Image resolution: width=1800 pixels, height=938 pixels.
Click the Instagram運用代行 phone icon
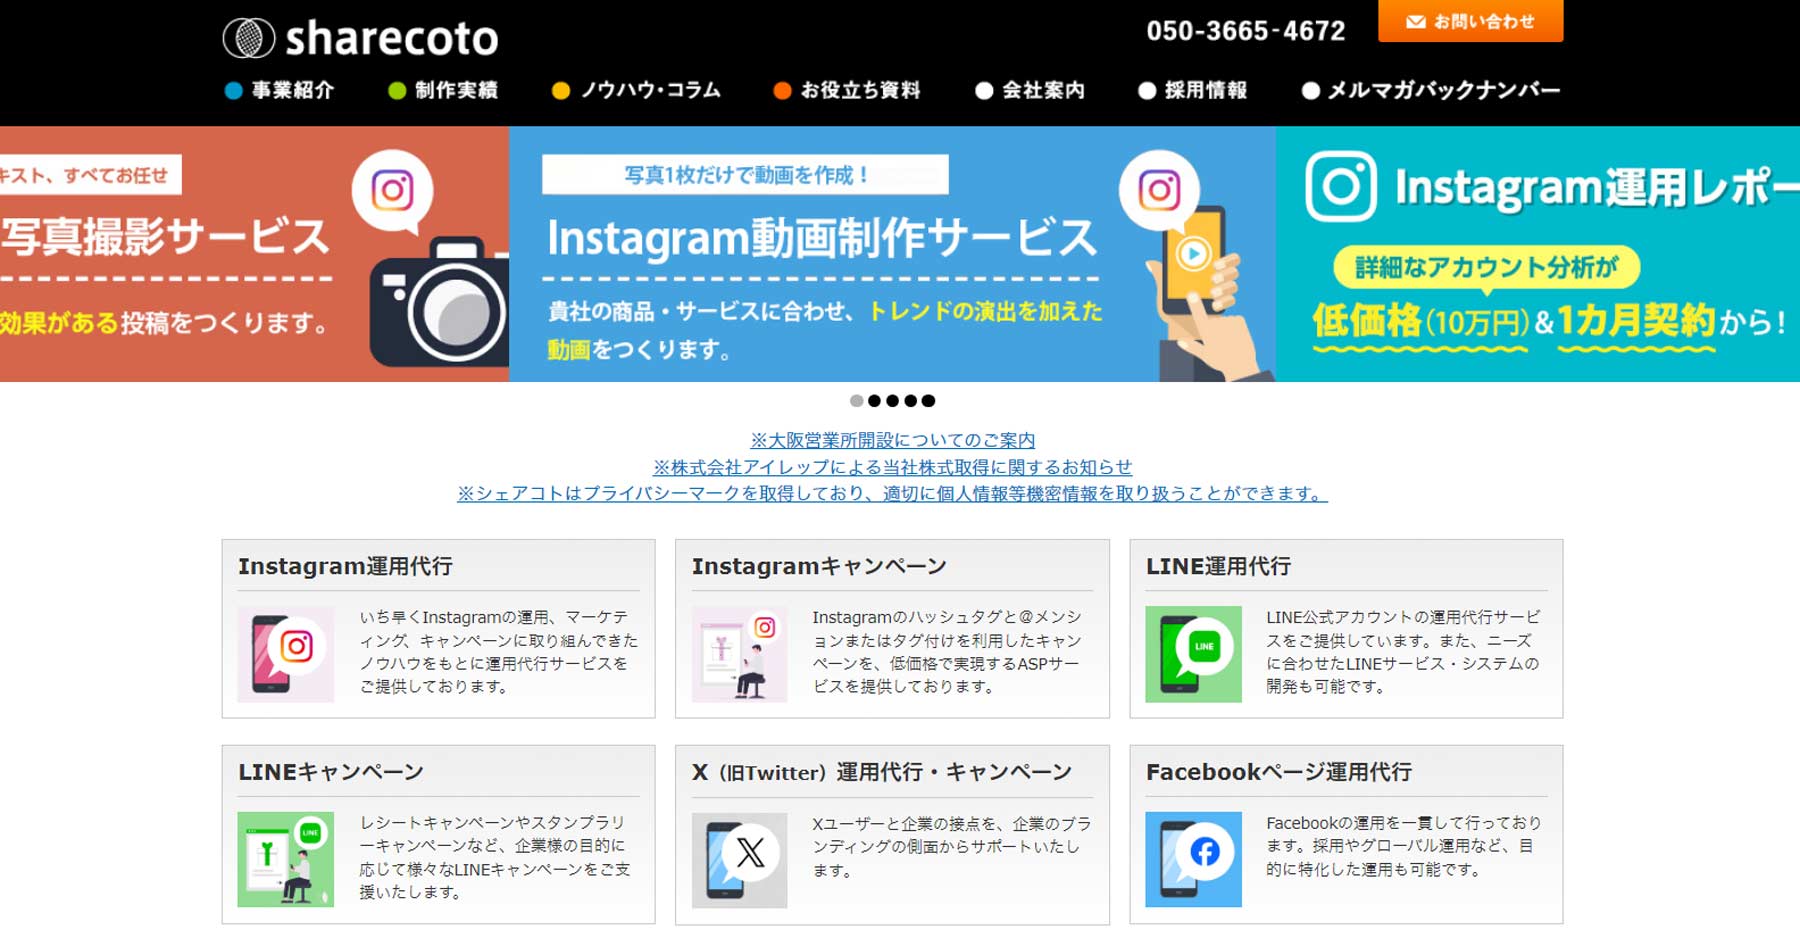click(x=286, y=654)
